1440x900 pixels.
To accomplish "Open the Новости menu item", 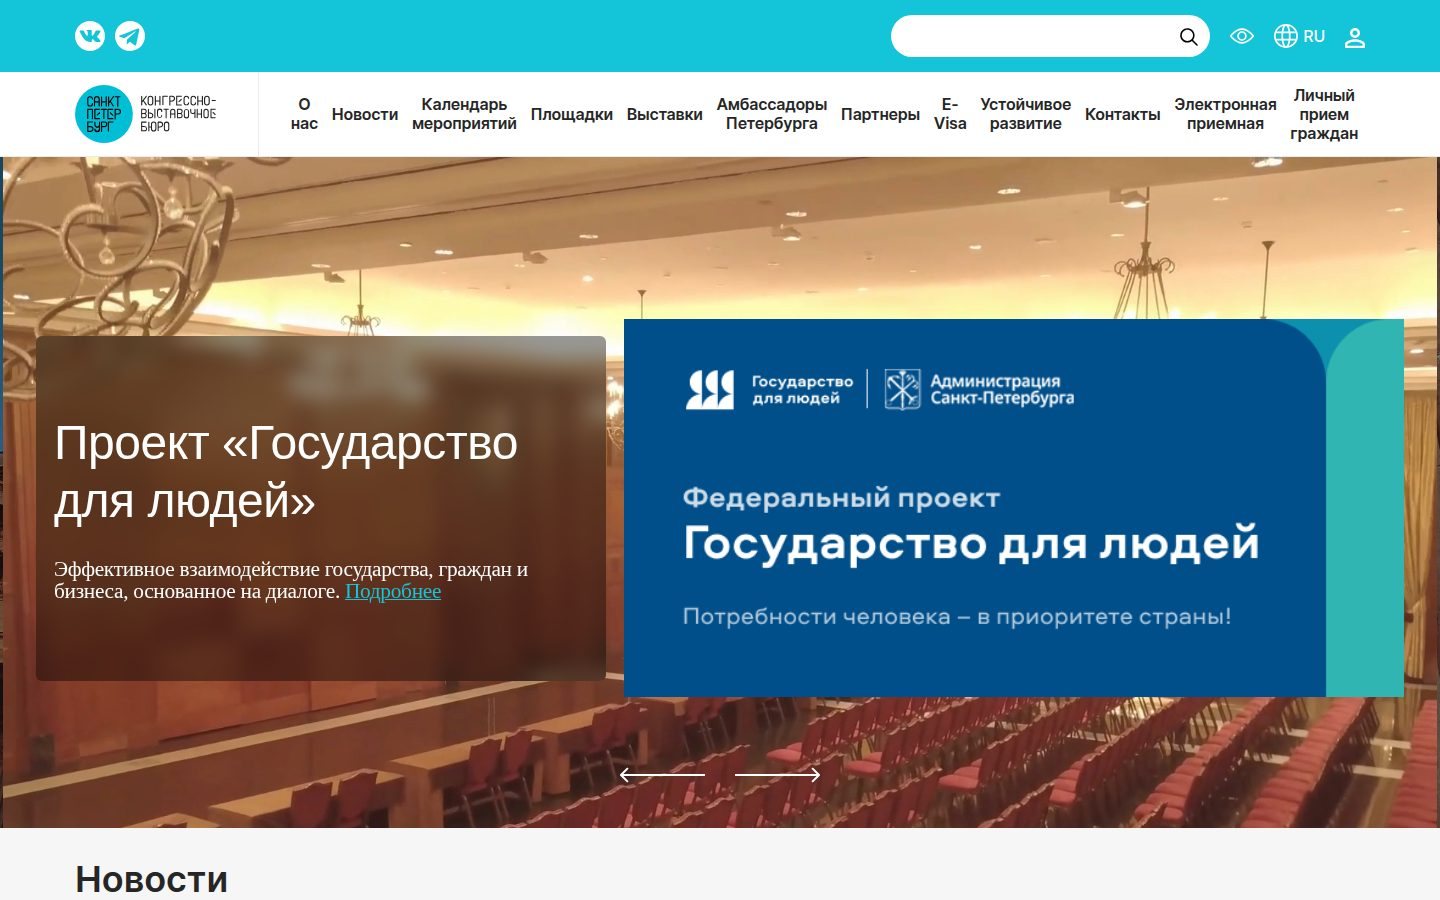I will click(365, 114).
